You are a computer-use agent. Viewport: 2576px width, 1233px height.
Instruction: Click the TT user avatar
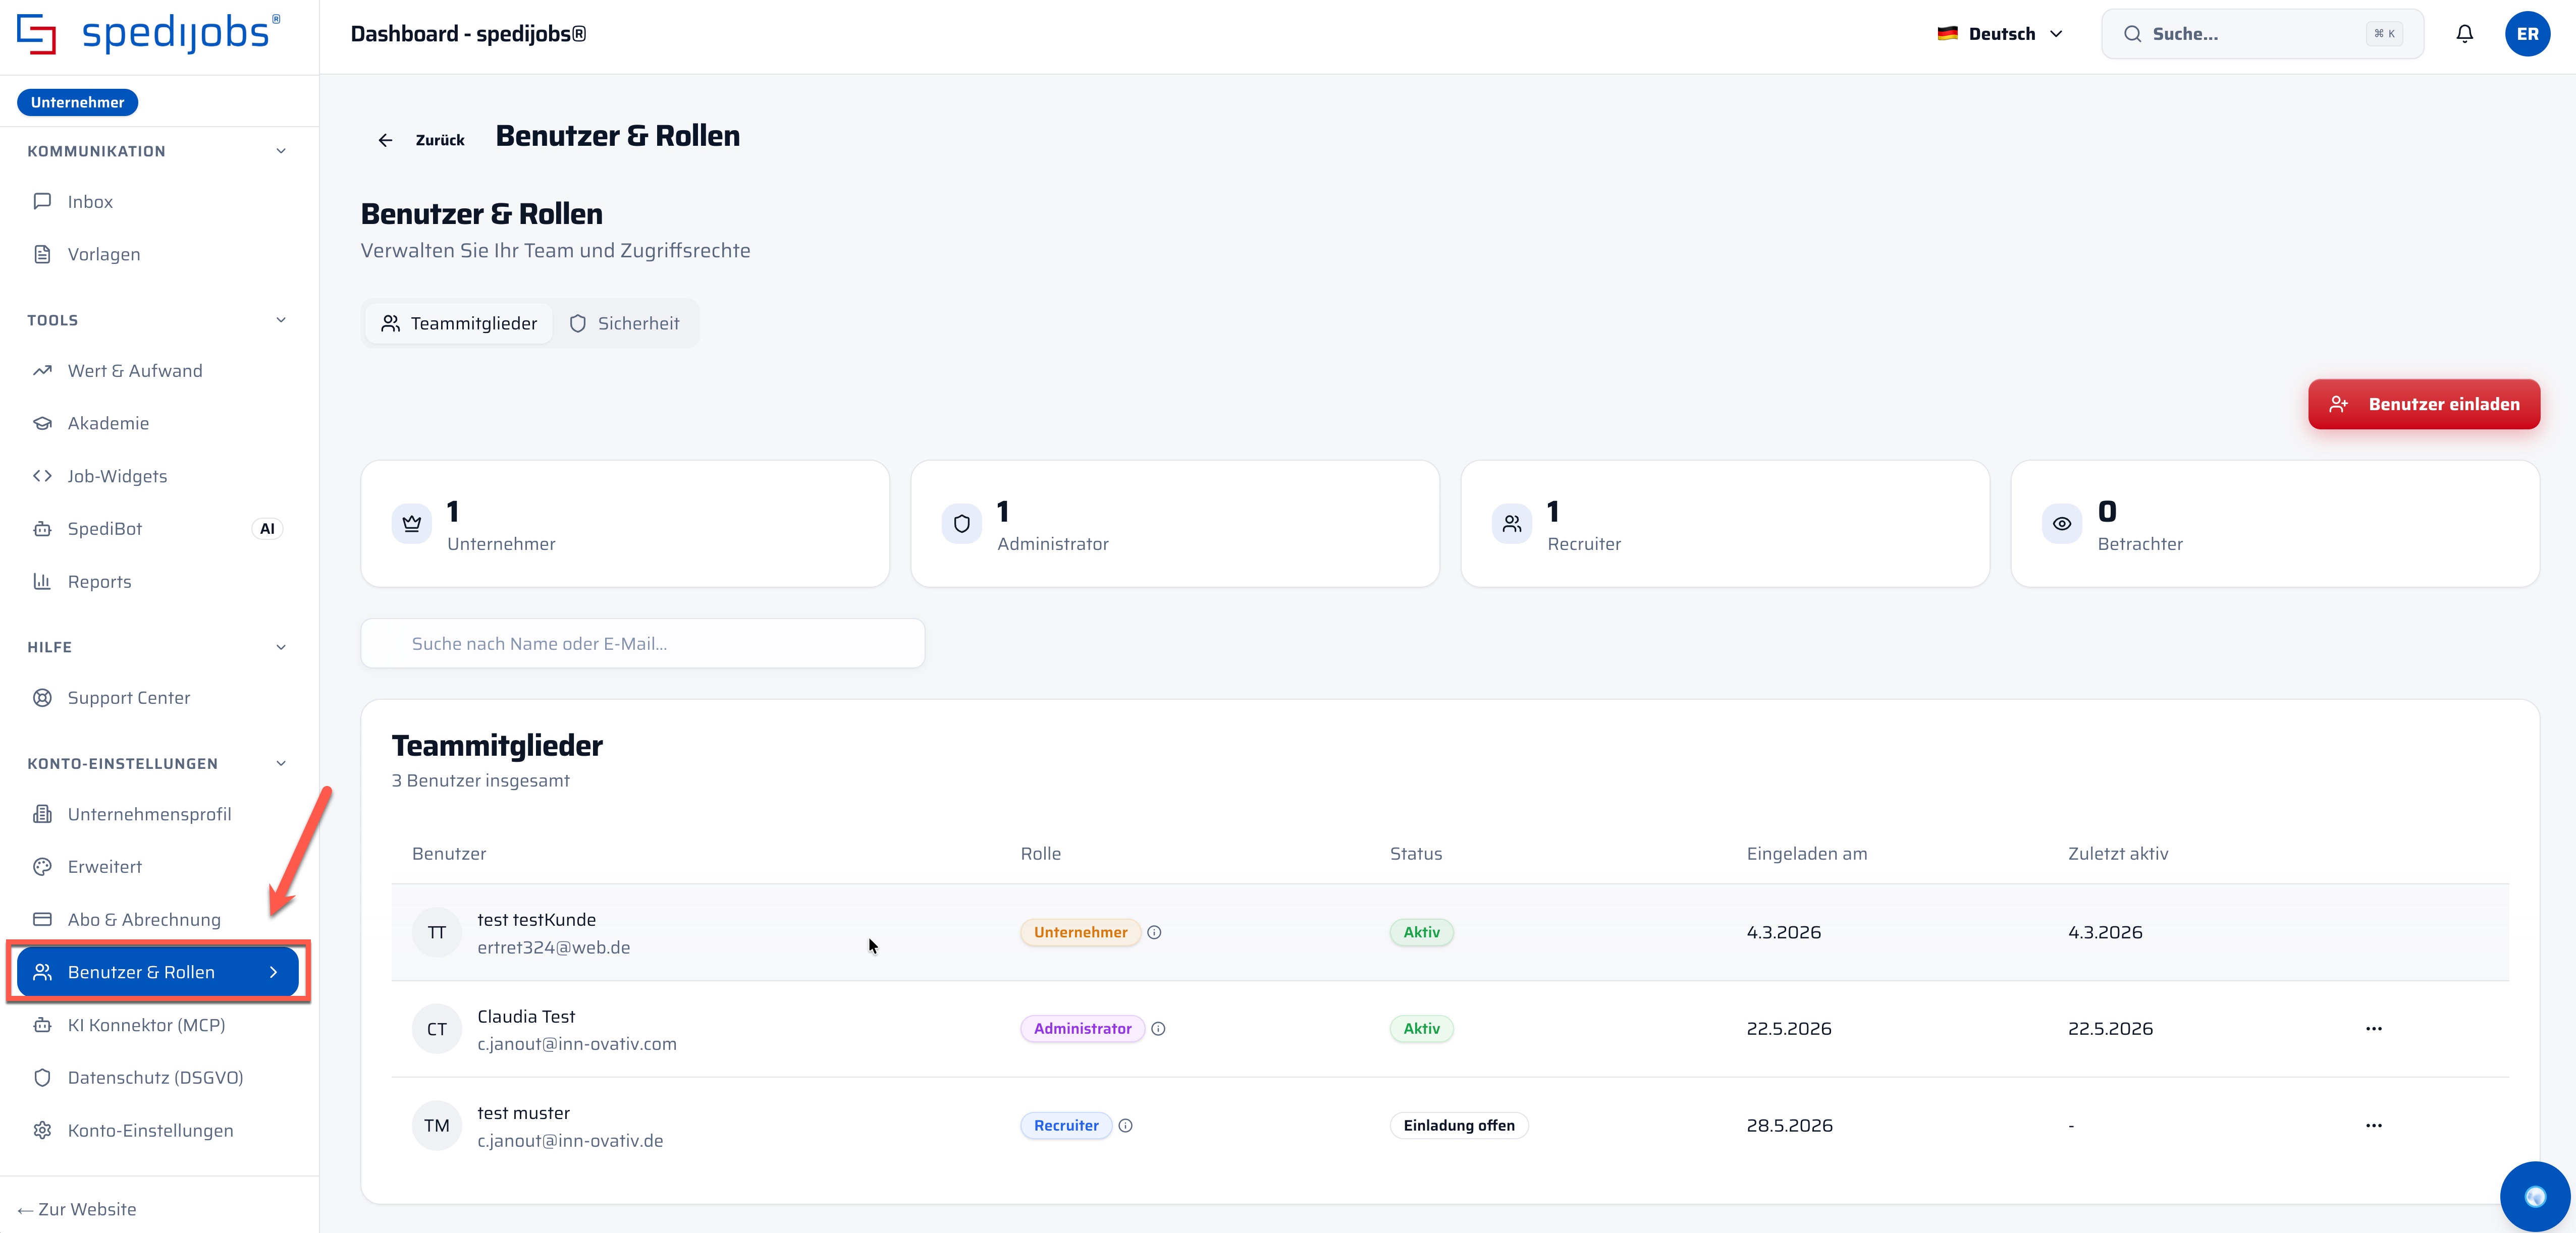click(x=436, y=933)
